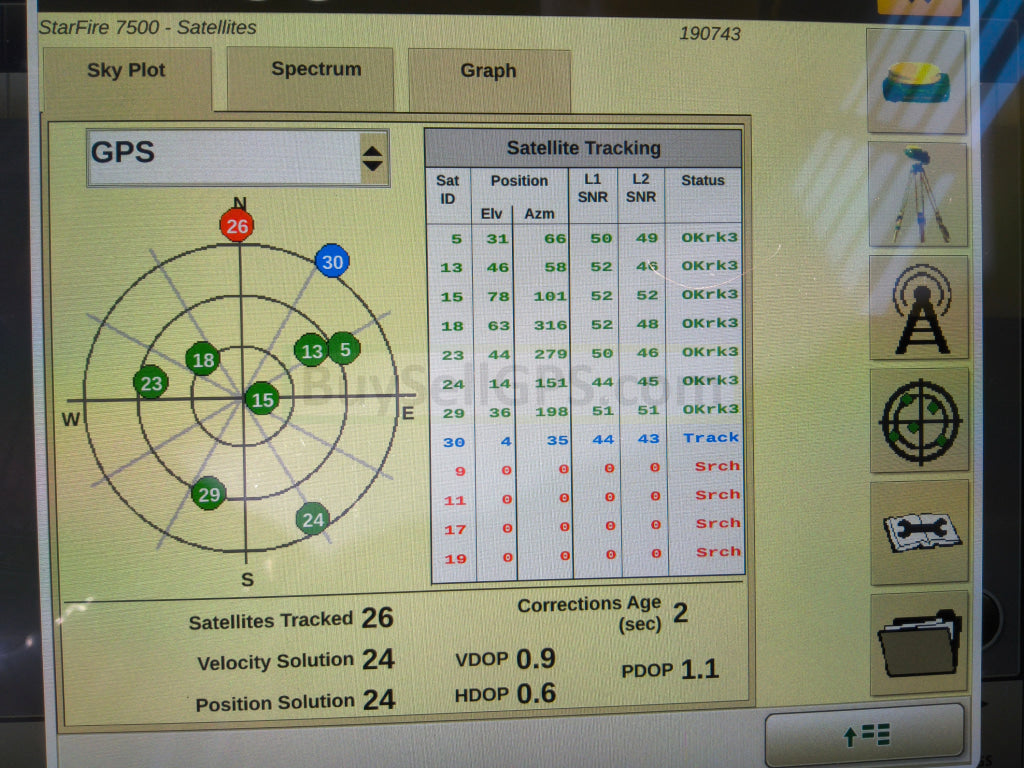Image resolution: width=1024 pixels, height=768 pixels.
Task: Switch to the Graph tab
Action: (488, 71)
